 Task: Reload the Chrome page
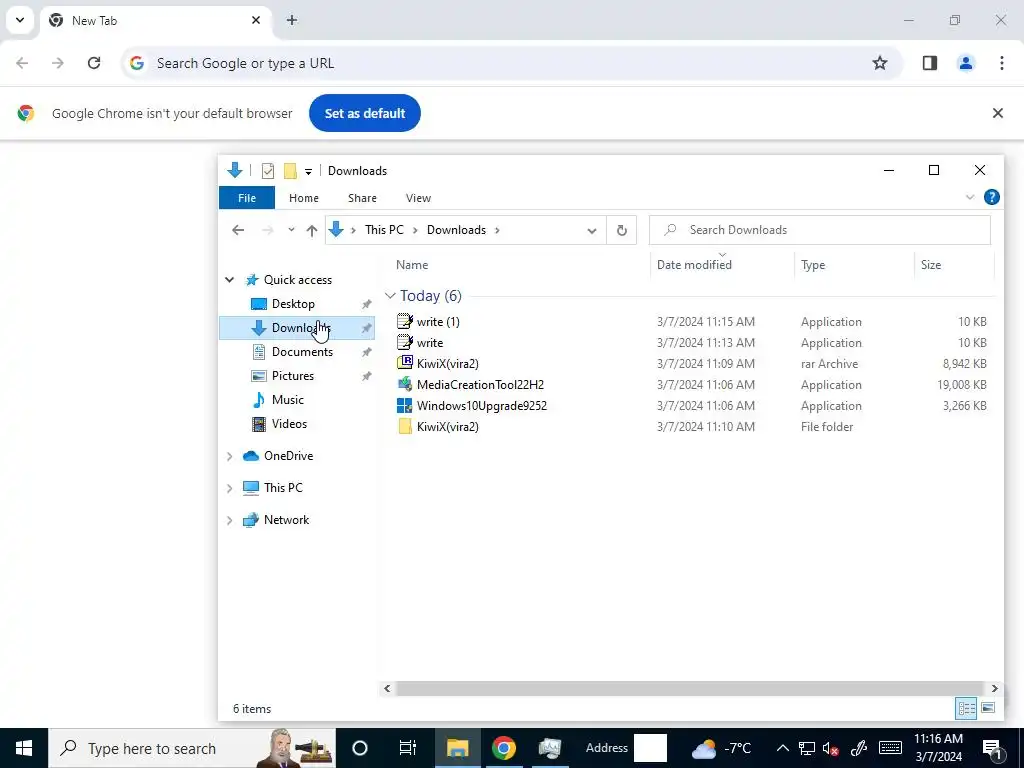click(94, 63)
